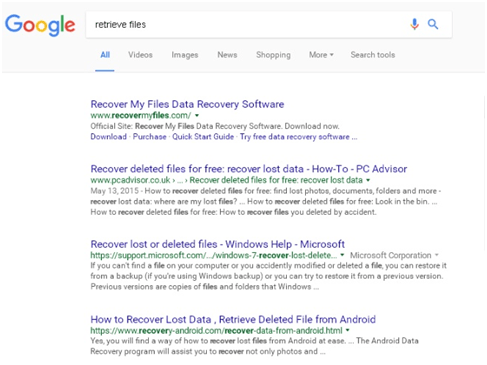This screenshot has height=365, width=487.
Task: Expand the Microsoft Corporation dropdown arrow
Action: (436, 255)
